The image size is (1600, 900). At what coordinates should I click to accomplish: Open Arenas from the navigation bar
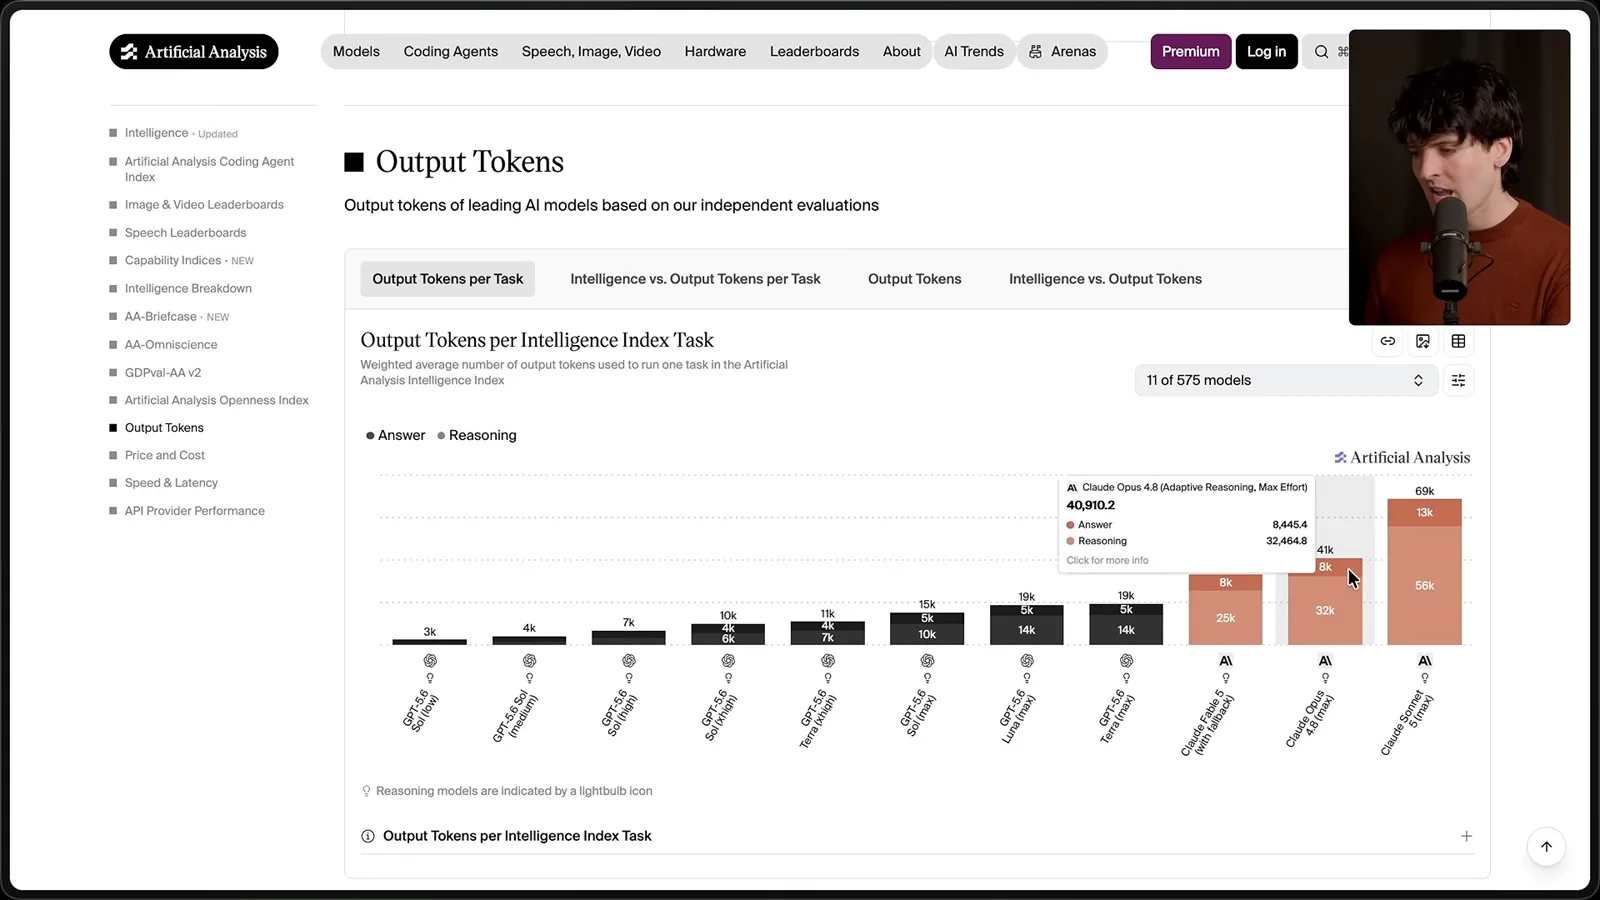[1062, 52]
